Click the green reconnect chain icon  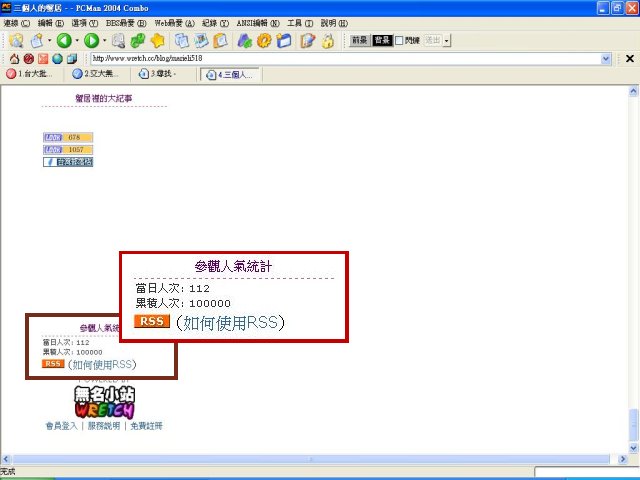tap(138, 40)
